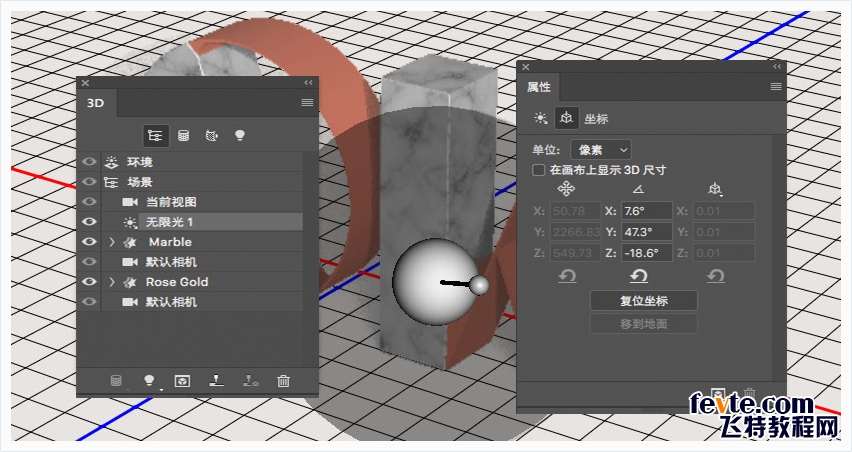Add new light from 3D panel bottom
Screen dimensions: 852x452
click(149, 381)
